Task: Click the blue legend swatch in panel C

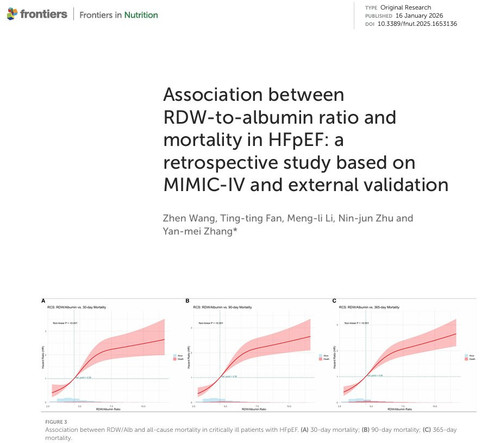Action: click(x=466, y=356)
